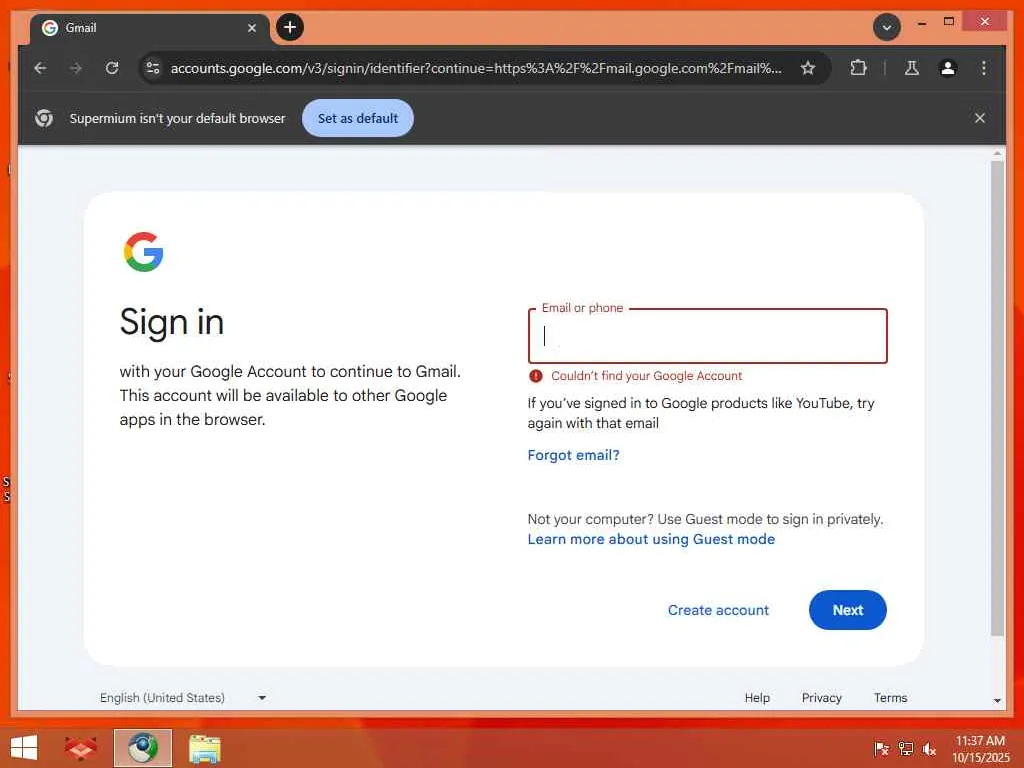Open the three-dot browser menu
Screen dimensions: 1024x768
pos(984,68)
